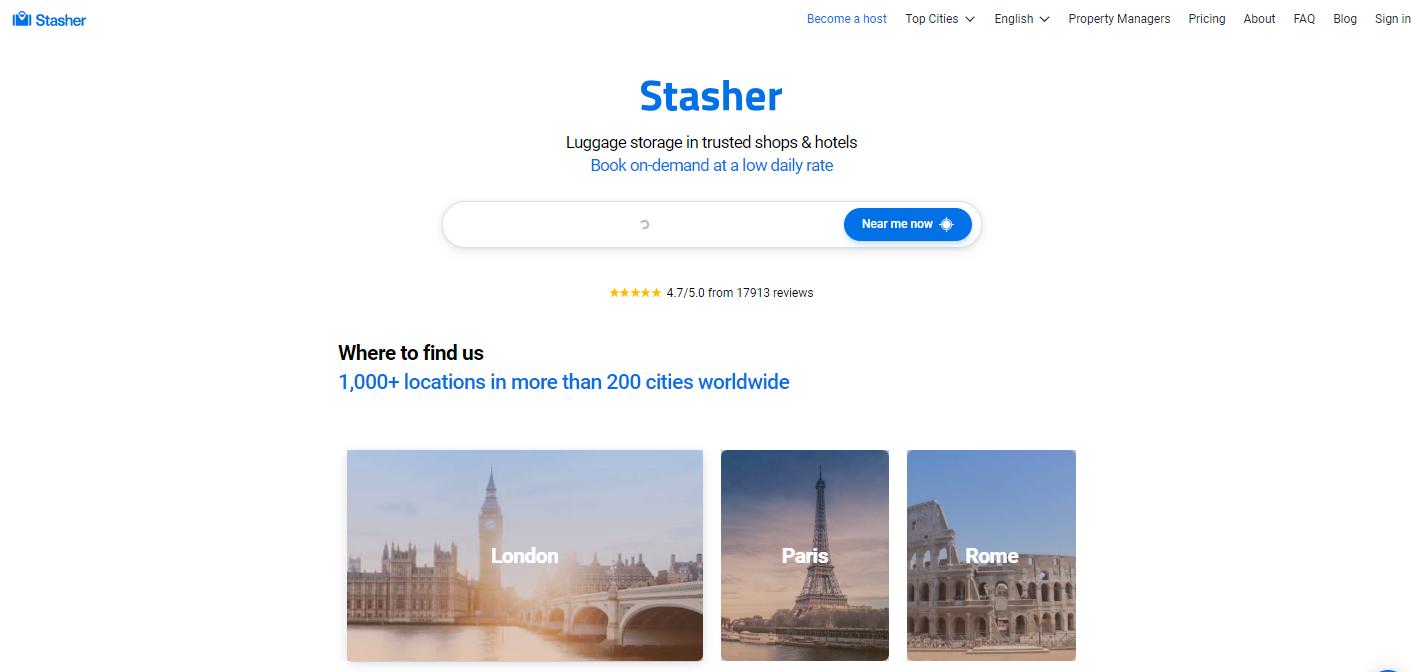1422x672 pixels.
Task: Go to Property Managers page
Action: (x=1119, y=19)
